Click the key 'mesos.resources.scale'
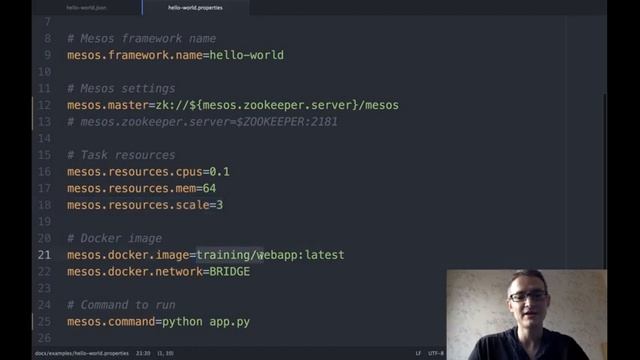Screen dimensions: 640x360 pos(138,205)
